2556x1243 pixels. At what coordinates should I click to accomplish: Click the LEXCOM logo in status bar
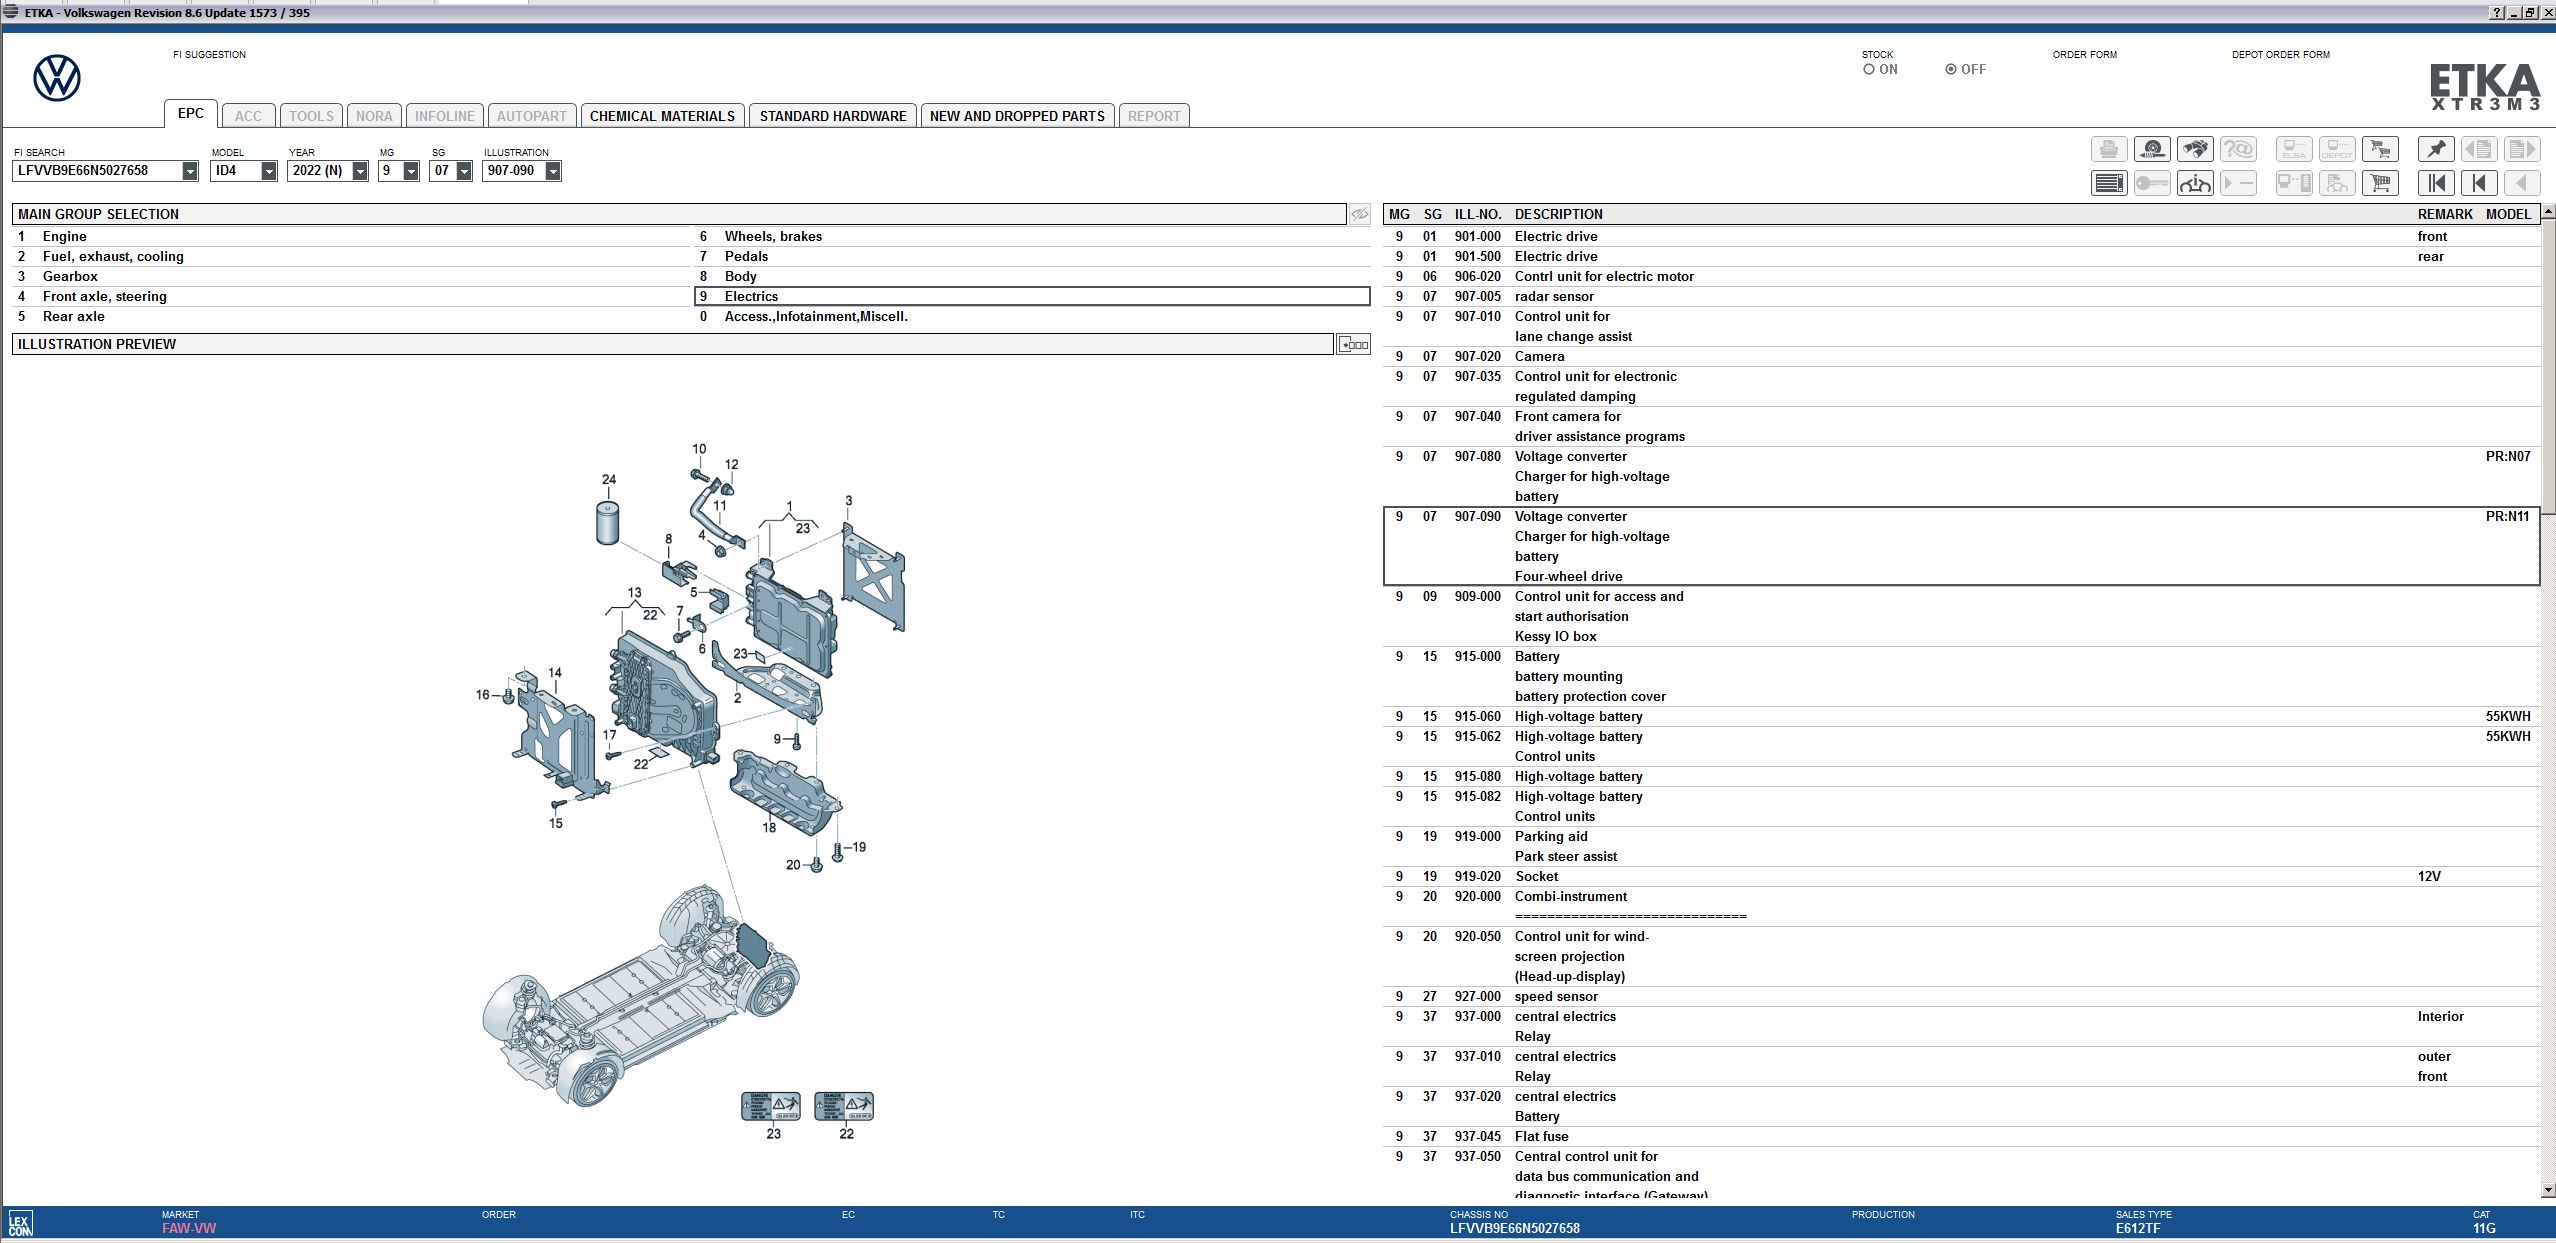click(20, 1224)
